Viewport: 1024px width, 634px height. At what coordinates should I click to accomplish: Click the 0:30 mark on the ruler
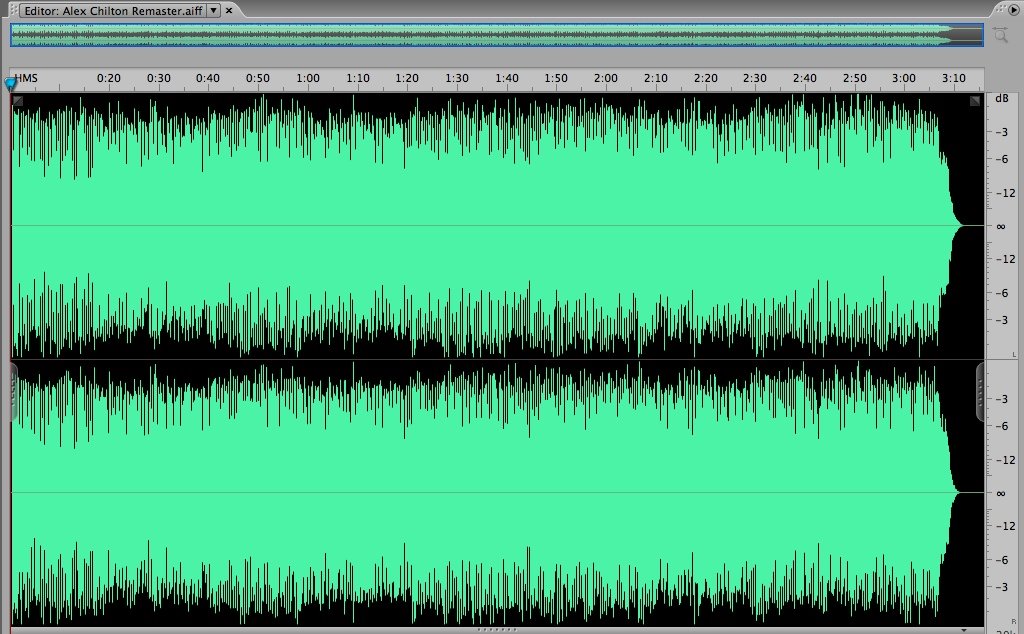158,78
